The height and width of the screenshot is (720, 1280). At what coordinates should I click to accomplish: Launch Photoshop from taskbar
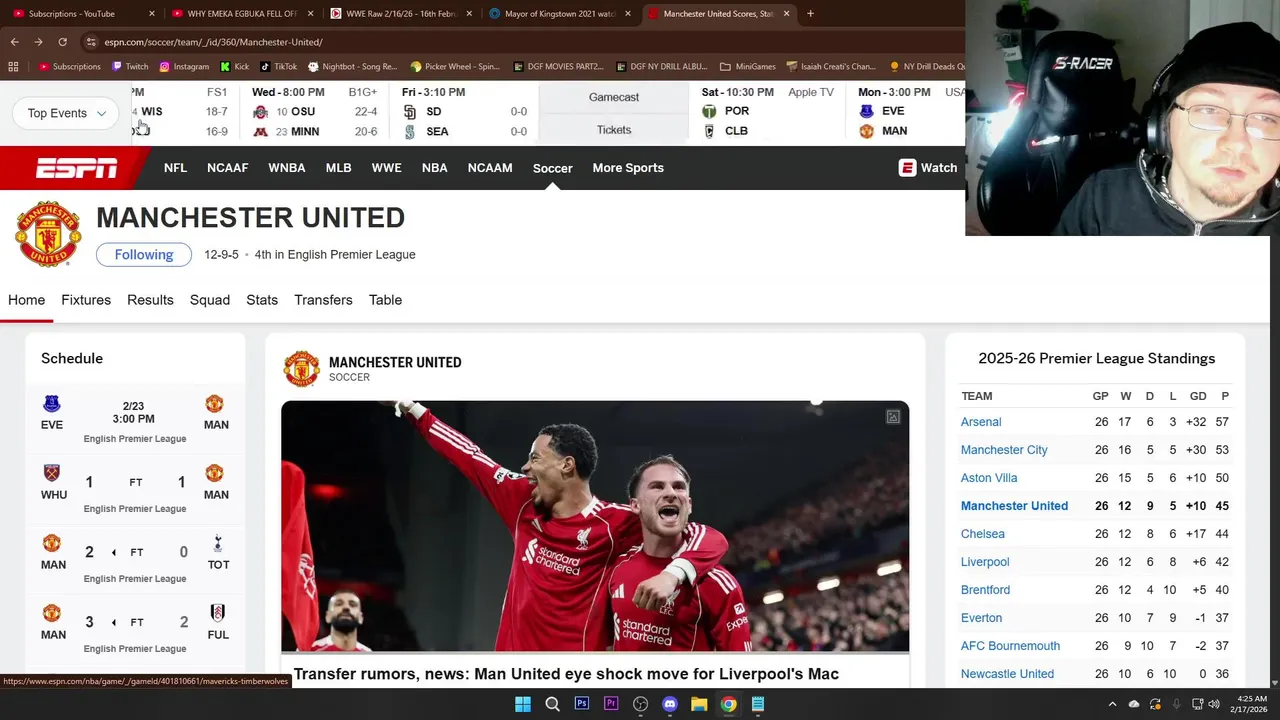tap(582, 704)
